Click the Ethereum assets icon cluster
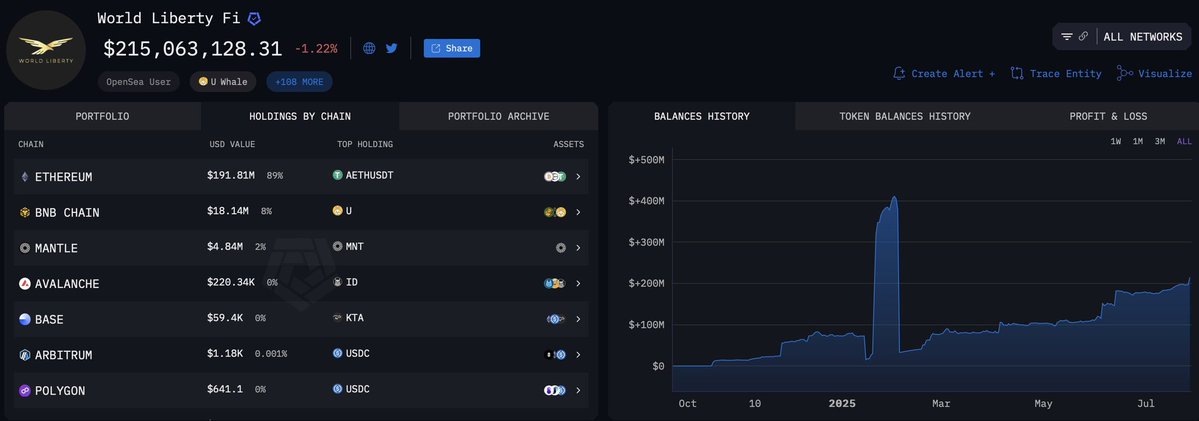Viewport: 1199px width, 421px height. pyautogui.click(x=554, y=176)
